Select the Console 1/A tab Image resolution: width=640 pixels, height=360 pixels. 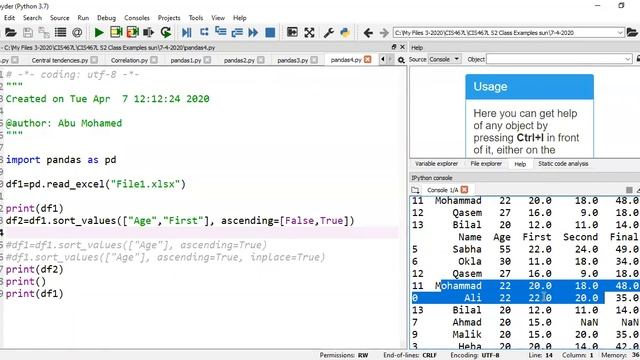pyautogui.click(x=442, y=190)
